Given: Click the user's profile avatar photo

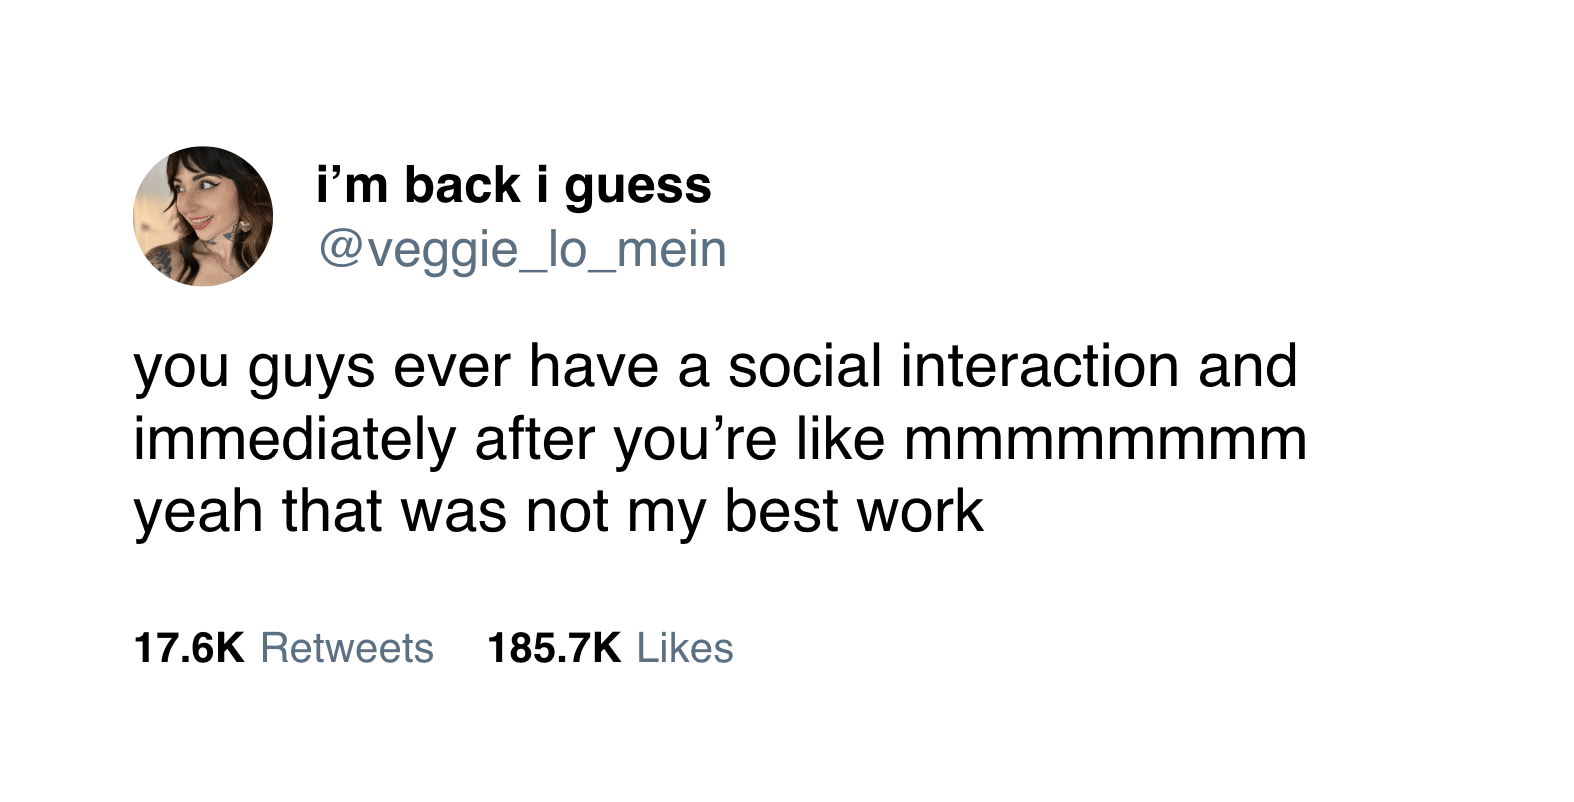Looking at the screenshot, I should 203,216.
